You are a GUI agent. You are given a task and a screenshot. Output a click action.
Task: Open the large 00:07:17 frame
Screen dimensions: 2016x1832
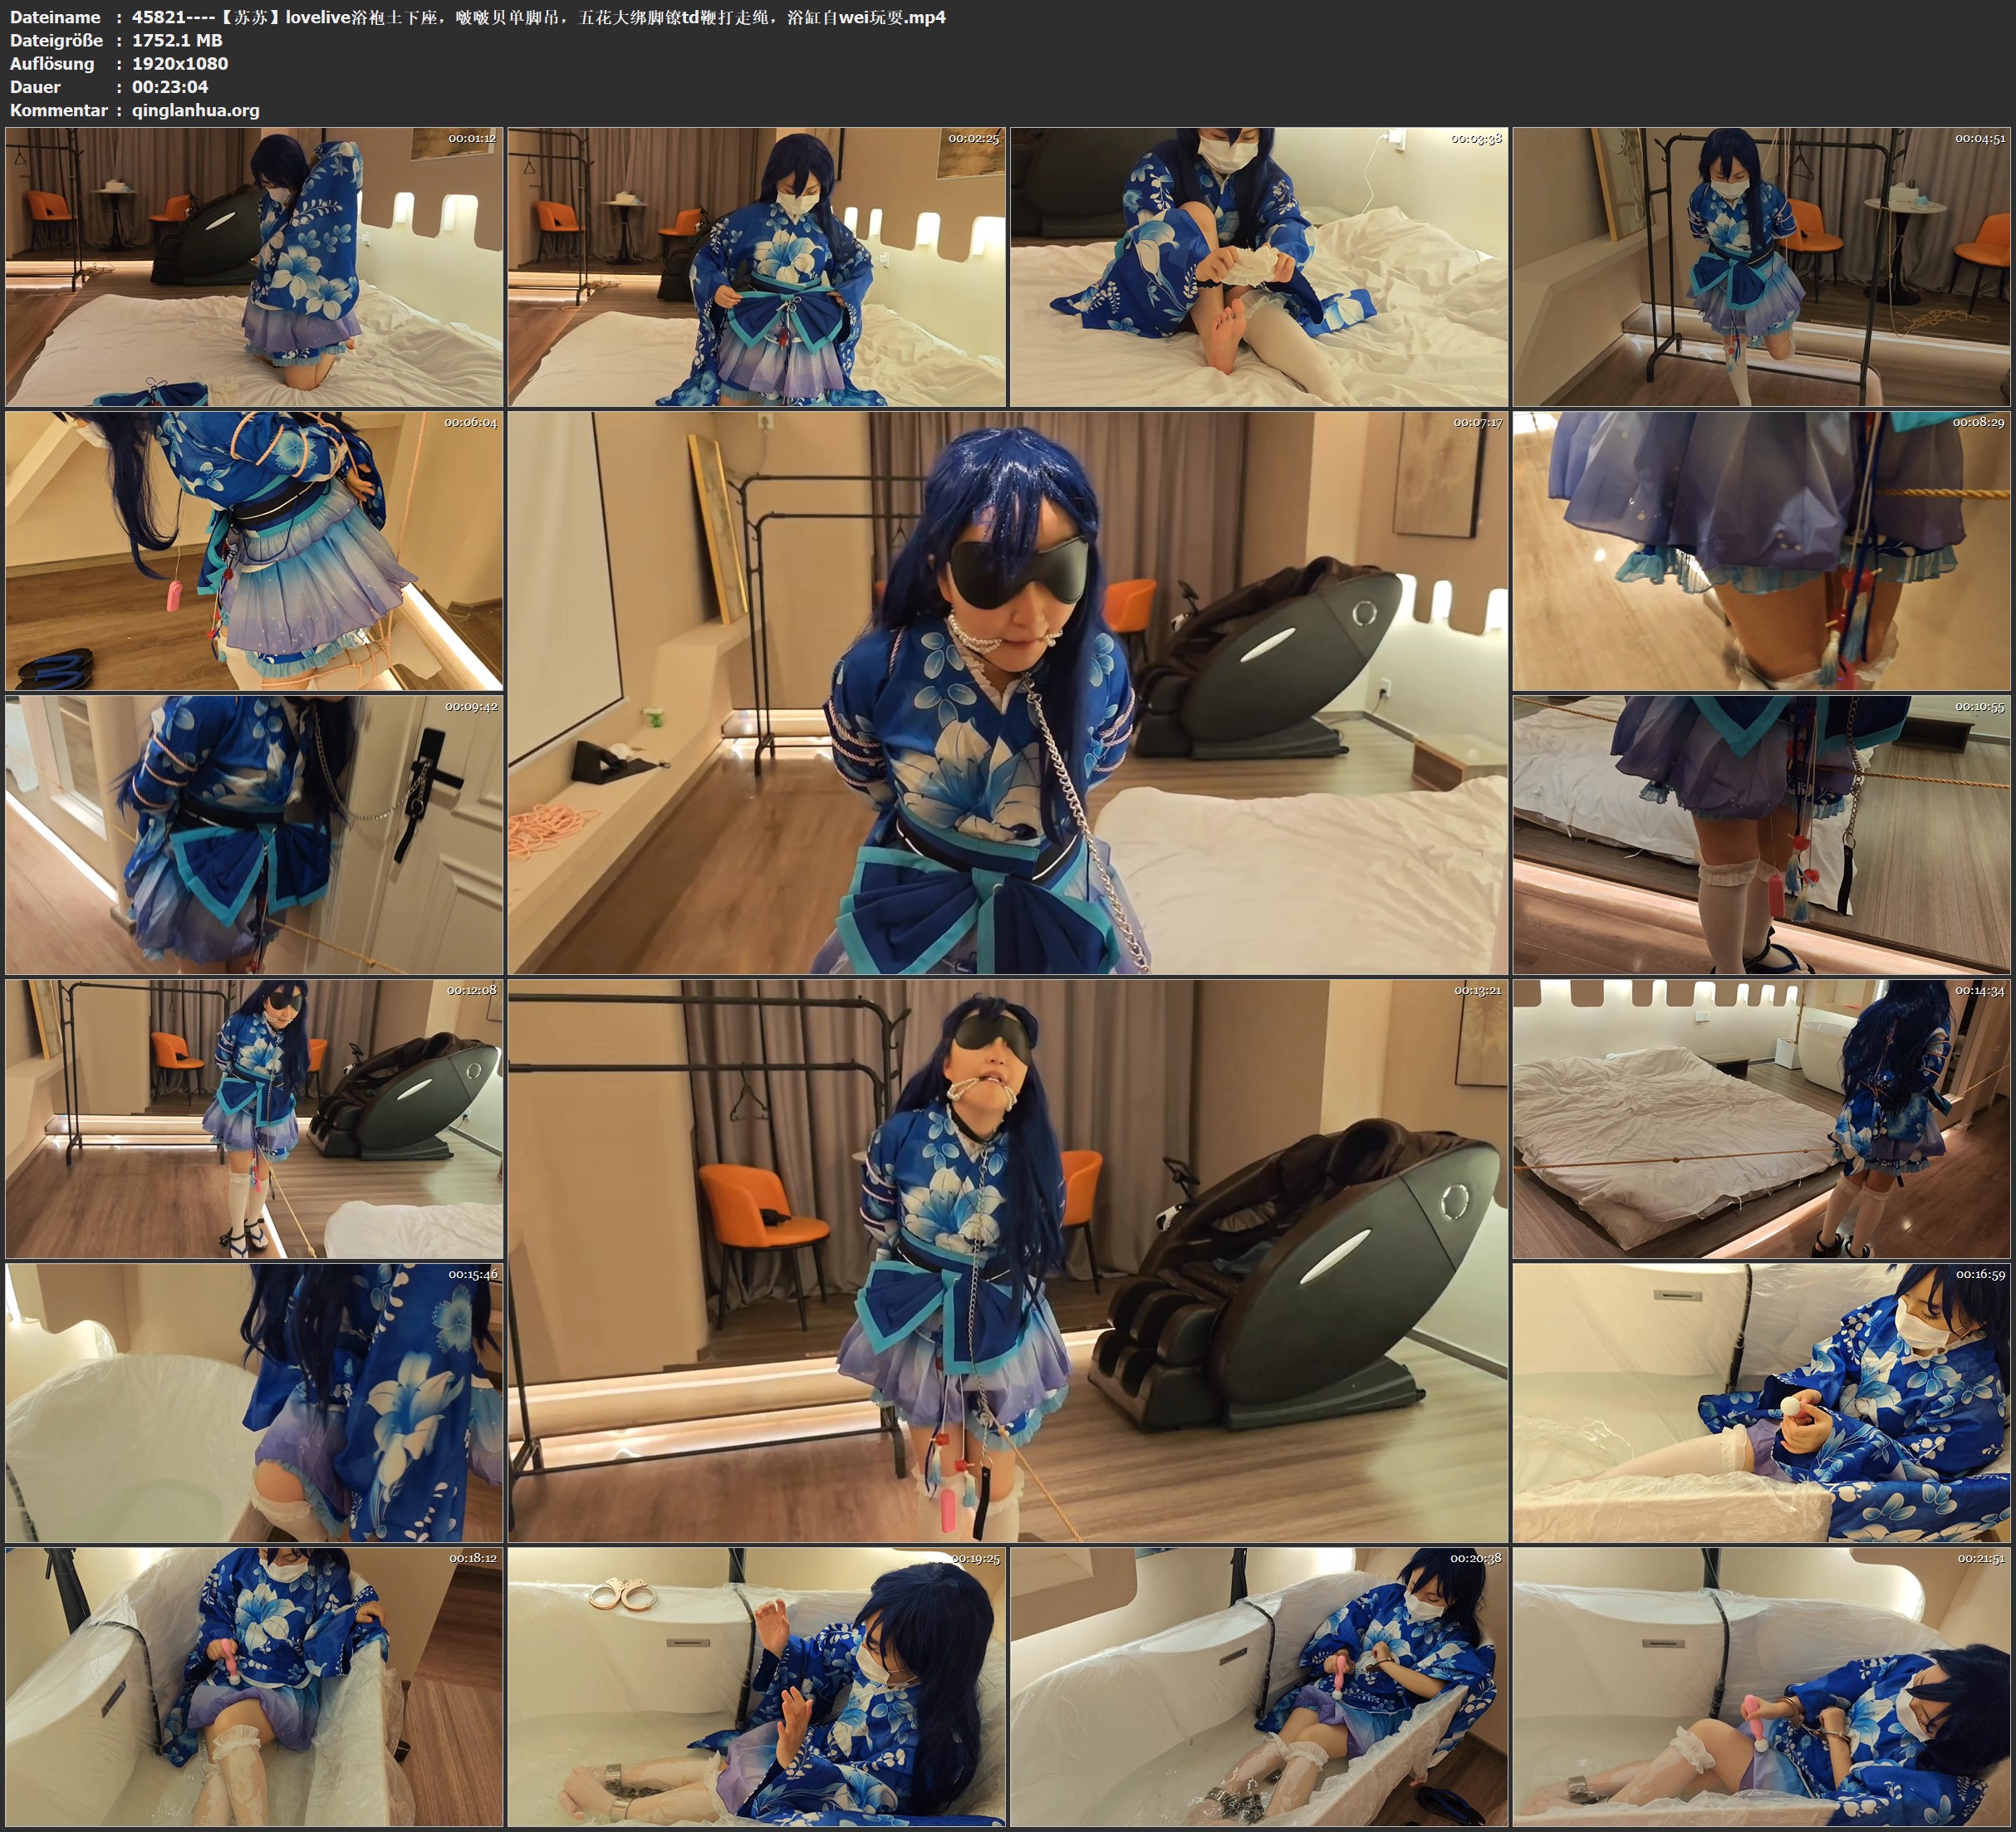(1007, 693)
